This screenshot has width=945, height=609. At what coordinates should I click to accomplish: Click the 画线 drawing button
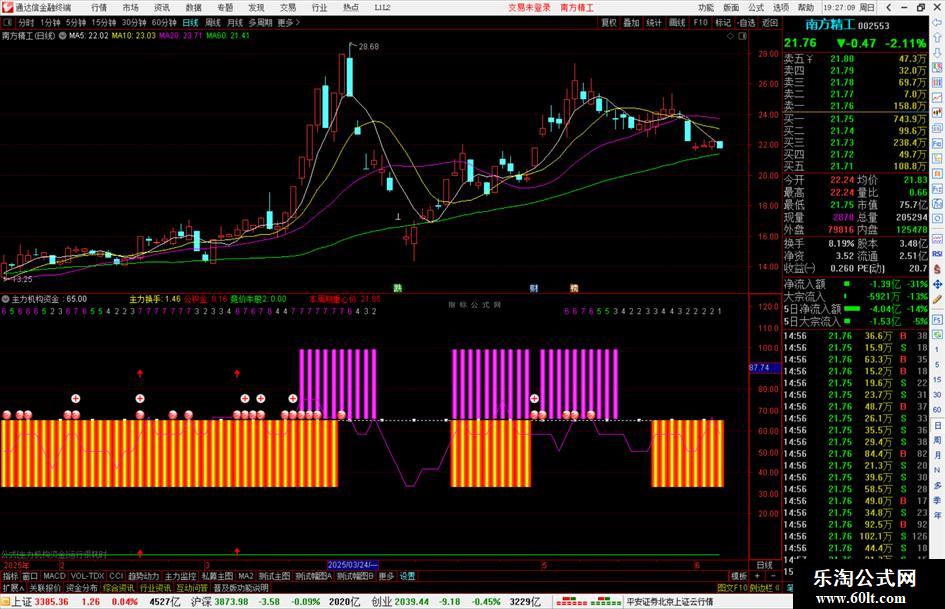(677, 22)
